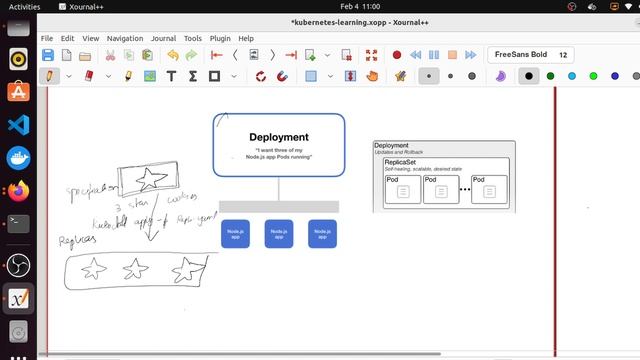Seek audio backward
The width and height of the screenshot is (640, 360).
[x=416, y=55]
